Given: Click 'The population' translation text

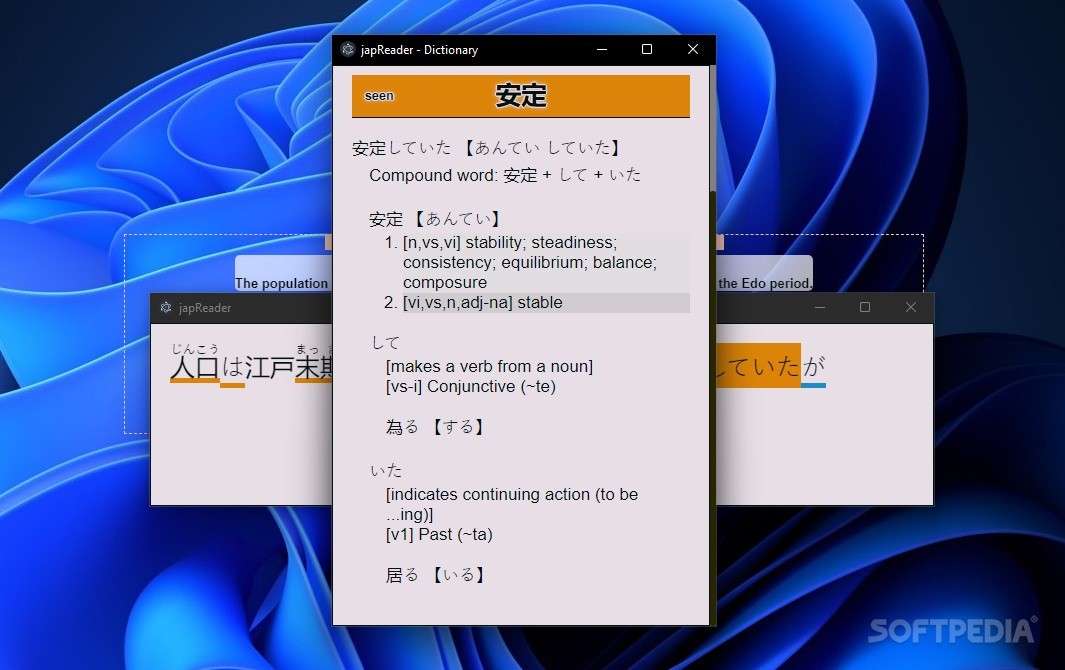Looking at the screenshot, I should 281,283.
